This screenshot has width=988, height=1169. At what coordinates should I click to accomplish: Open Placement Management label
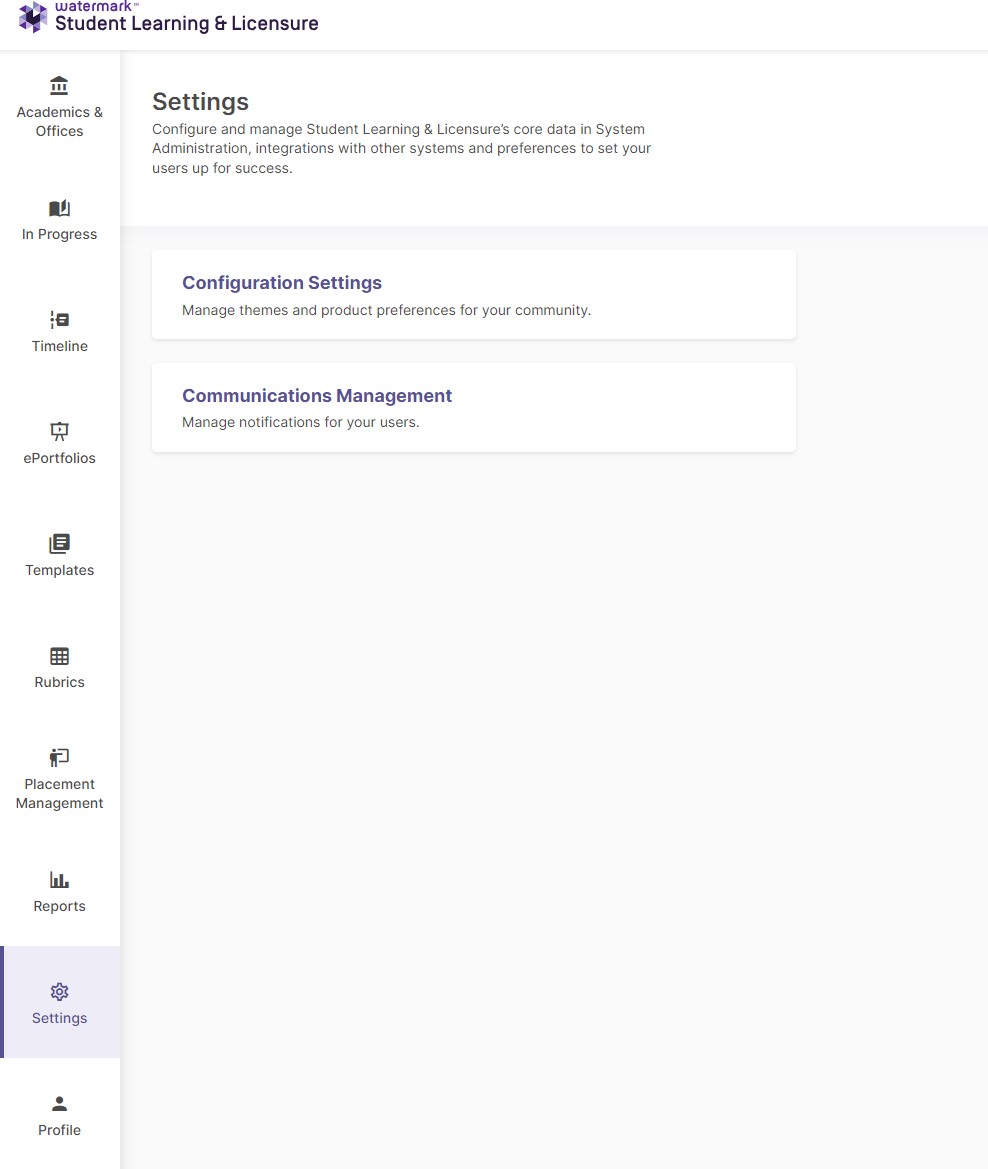[60, 793]
